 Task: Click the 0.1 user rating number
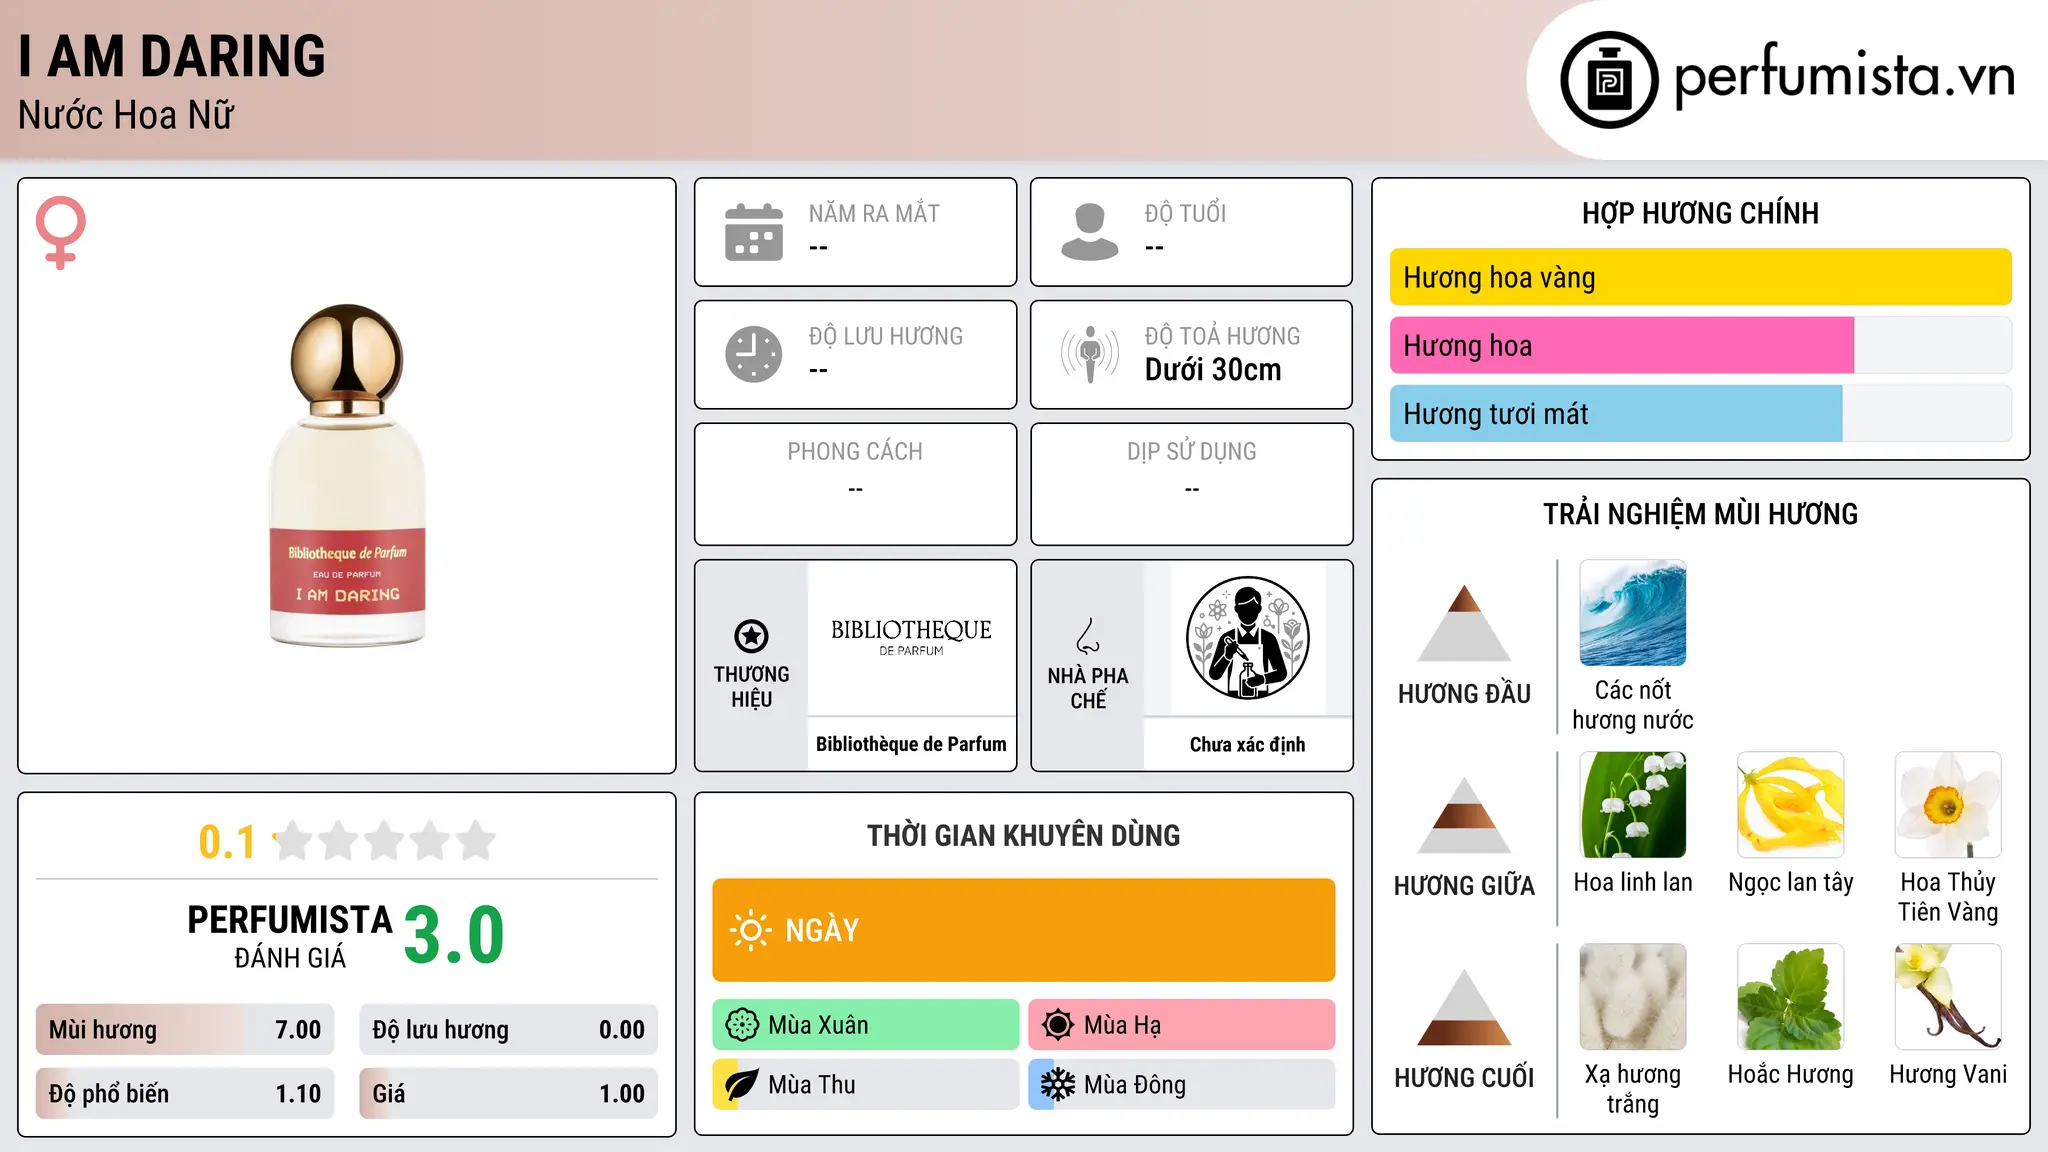227,842
